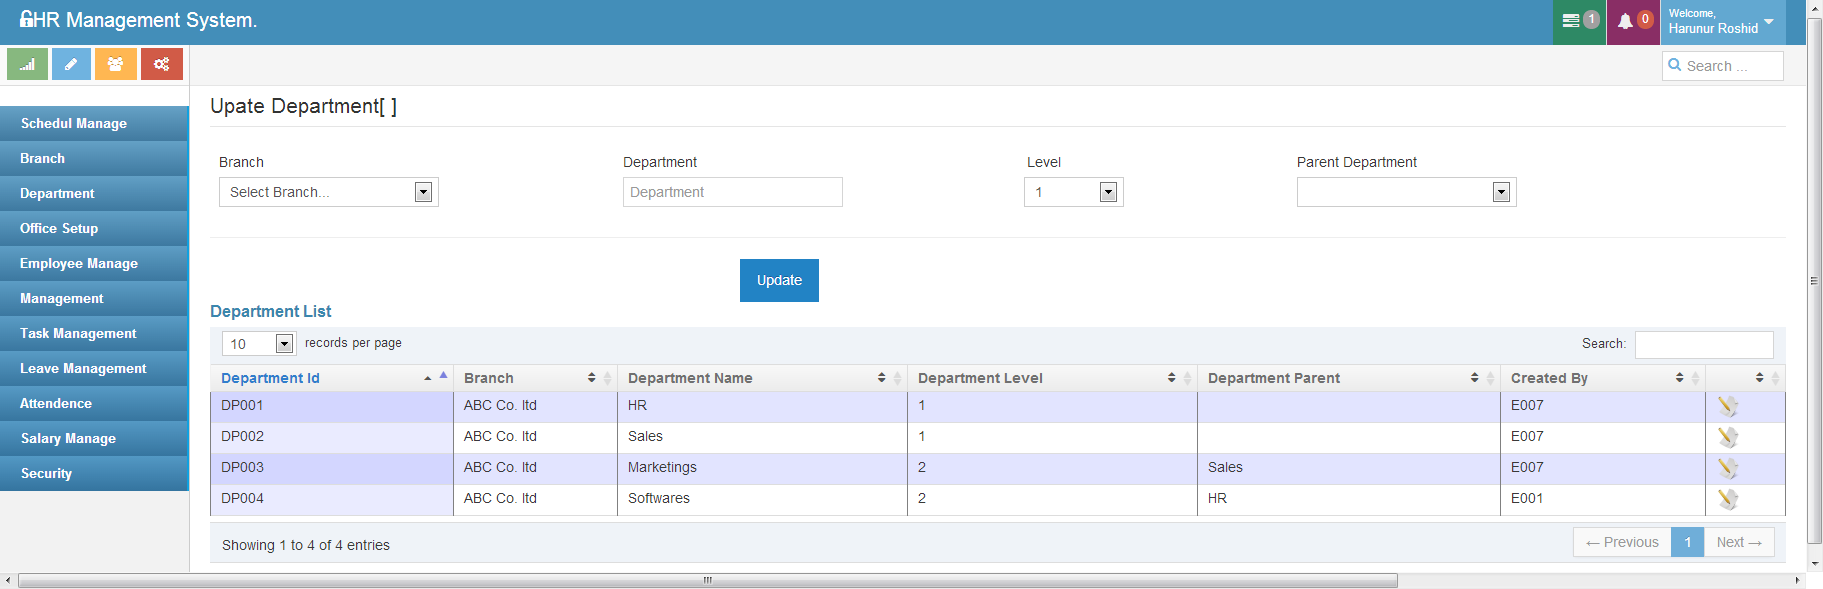Open the Employee Manage sidebar menu

79,264
